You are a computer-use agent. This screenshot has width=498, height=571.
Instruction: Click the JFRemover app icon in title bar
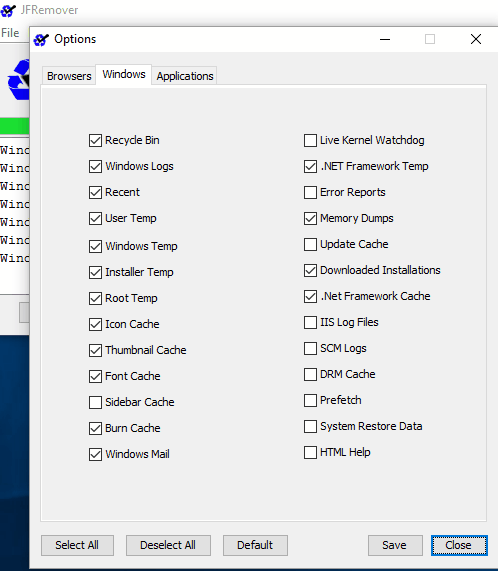point(8,10)
